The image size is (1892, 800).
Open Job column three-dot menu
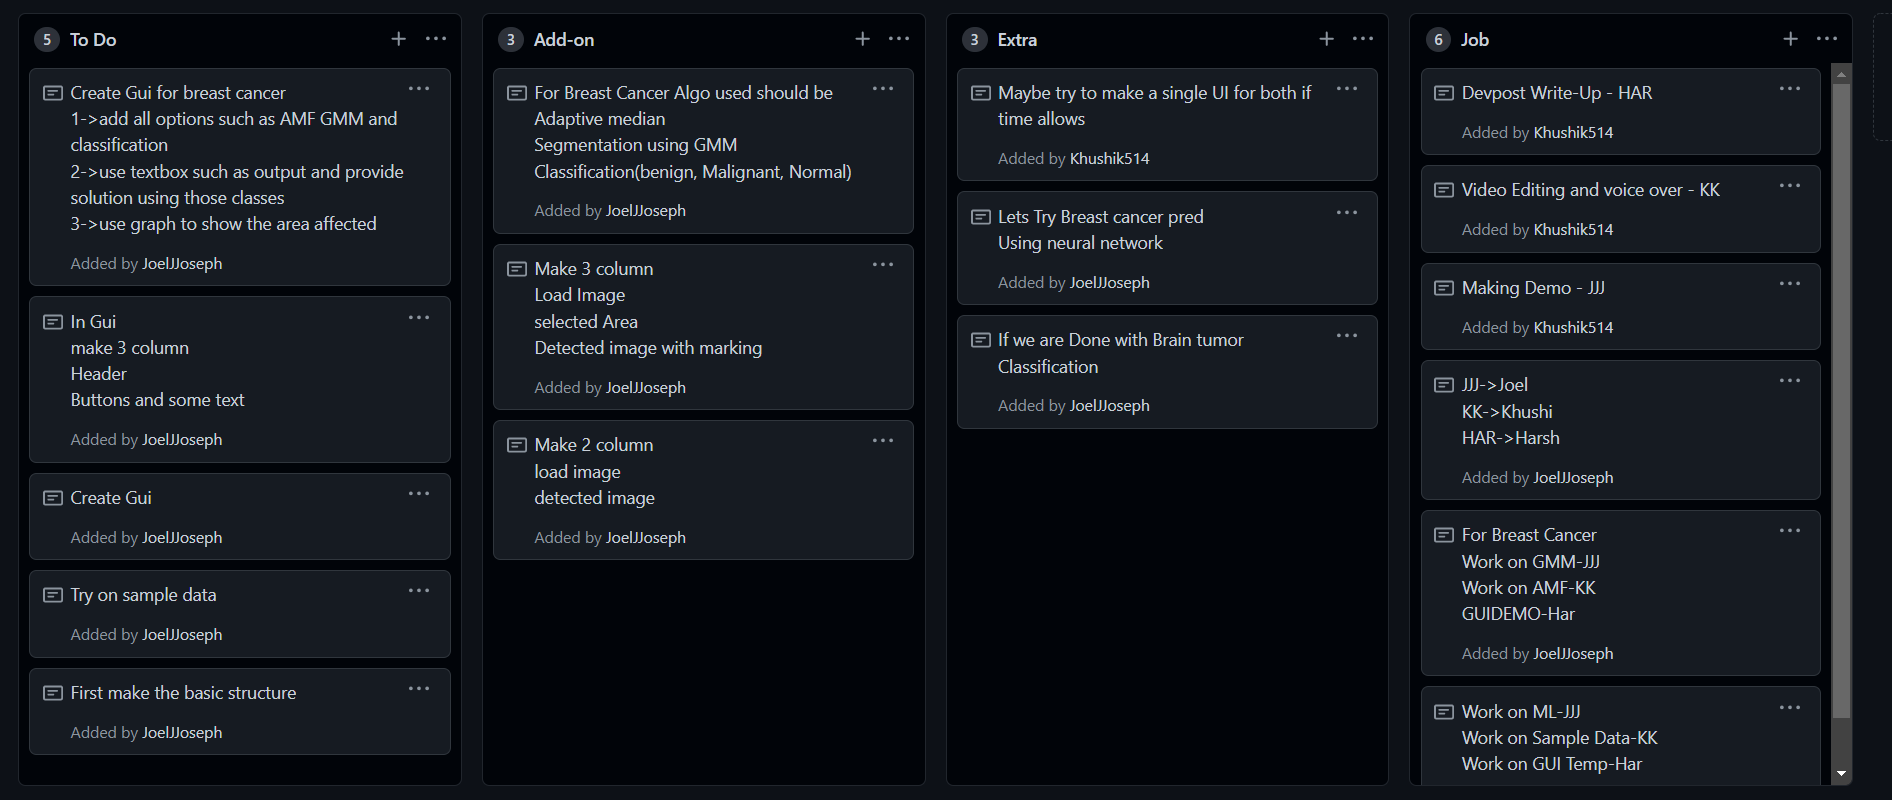click(1827, 39)
